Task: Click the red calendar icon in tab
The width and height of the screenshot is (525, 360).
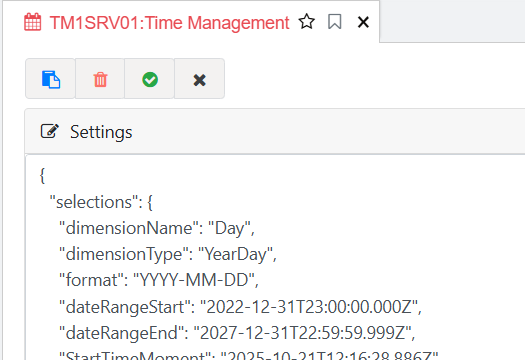Action: coord(33,22)
